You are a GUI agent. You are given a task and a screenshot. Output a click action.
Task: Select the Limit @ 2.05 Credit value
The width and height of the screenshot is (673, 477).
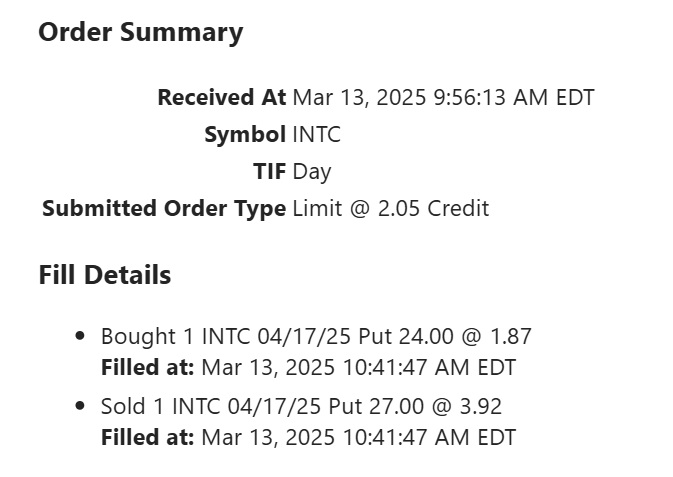coord(390,209)
